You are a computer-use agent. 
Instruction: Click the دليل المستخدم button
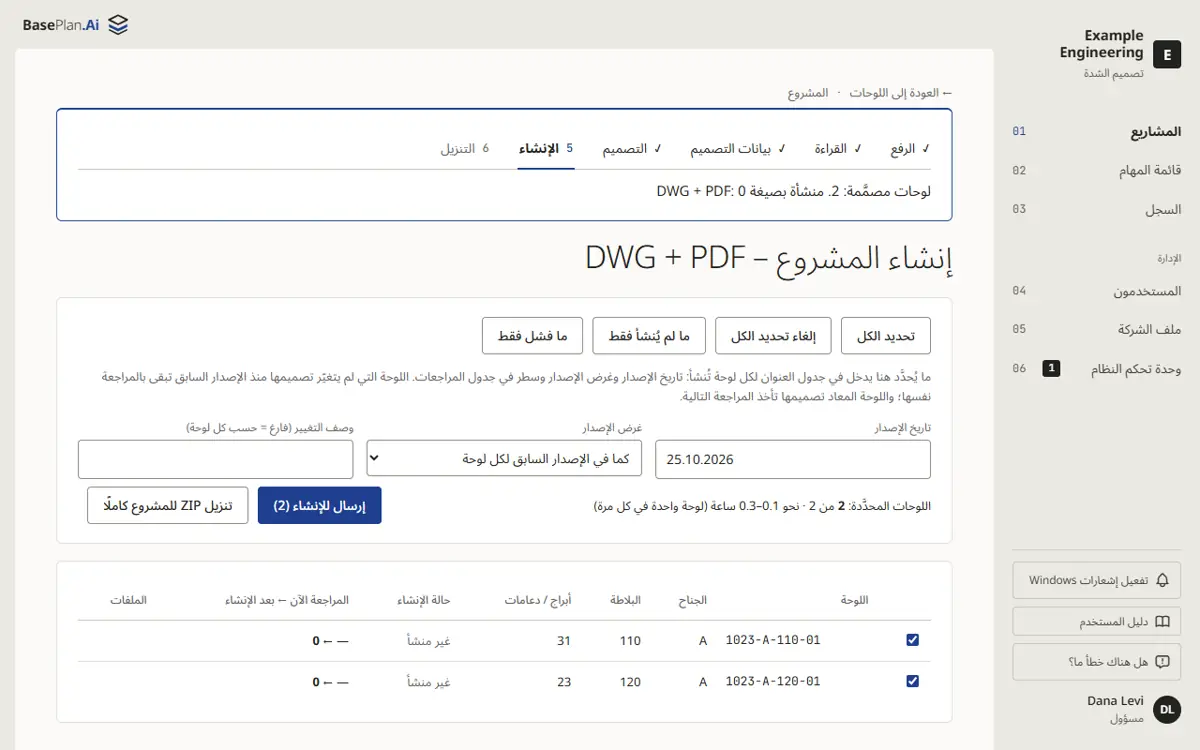click(1097, 621)
